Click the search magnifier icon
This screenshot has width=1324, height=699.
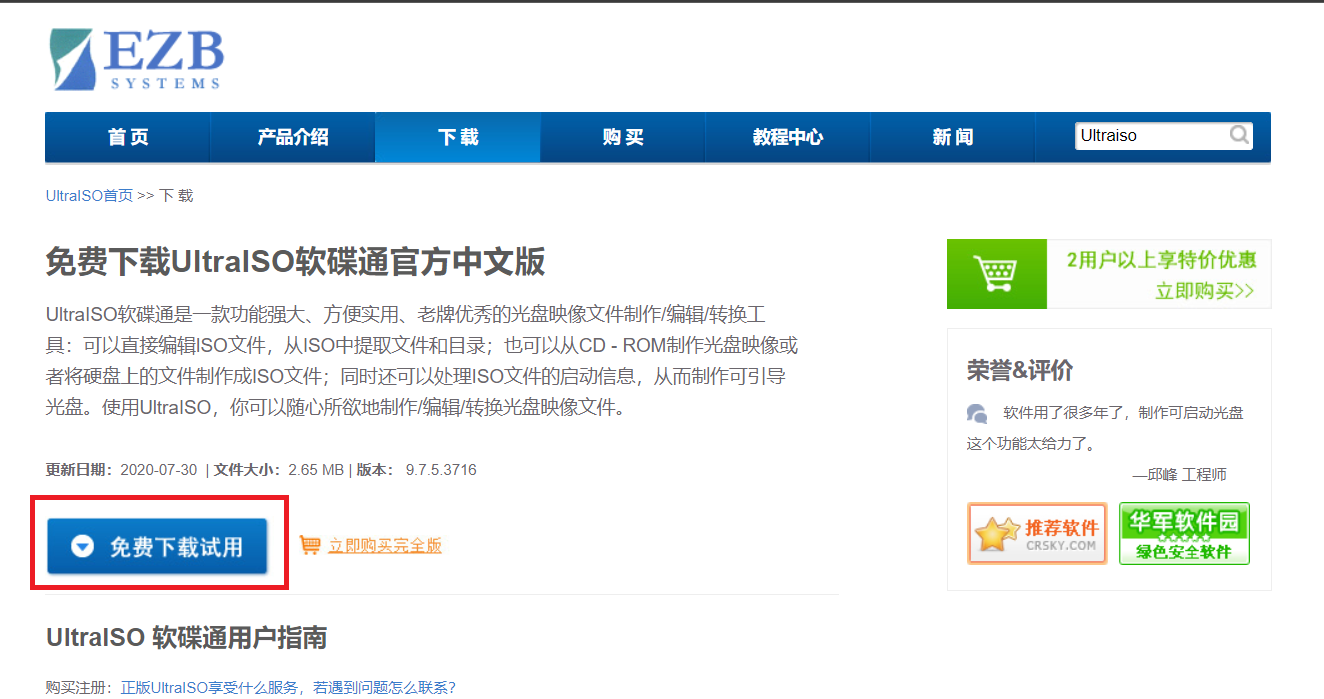point(1239,135)
